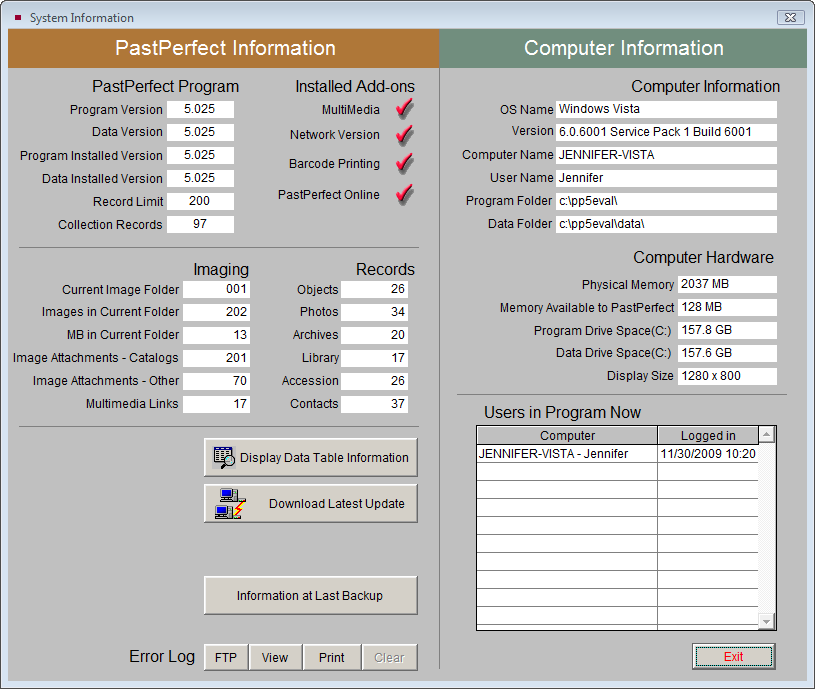Start the Download Latest Update process
The width and height of the screenshot is (815, 689).
[x=311, y=503]
